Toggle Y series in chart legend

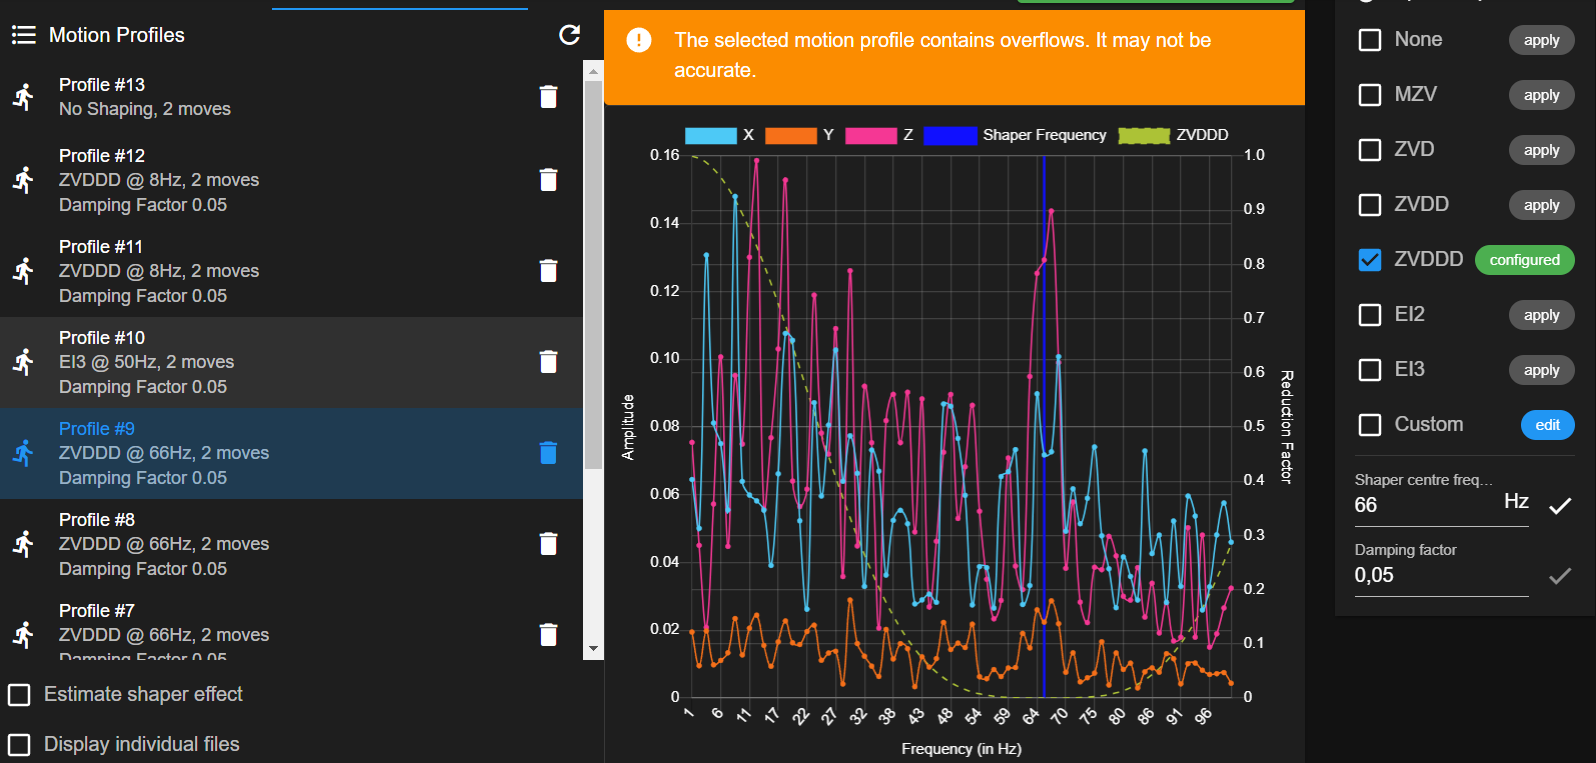[799, 135]
